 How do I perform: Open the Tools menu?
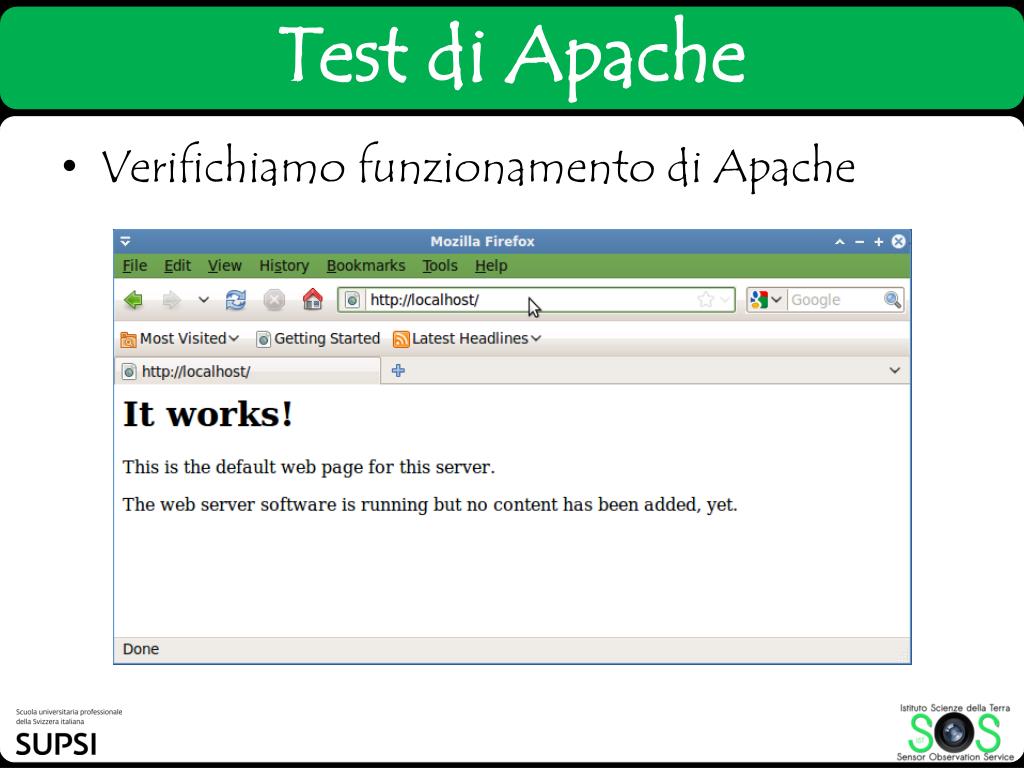pos(440,266)
